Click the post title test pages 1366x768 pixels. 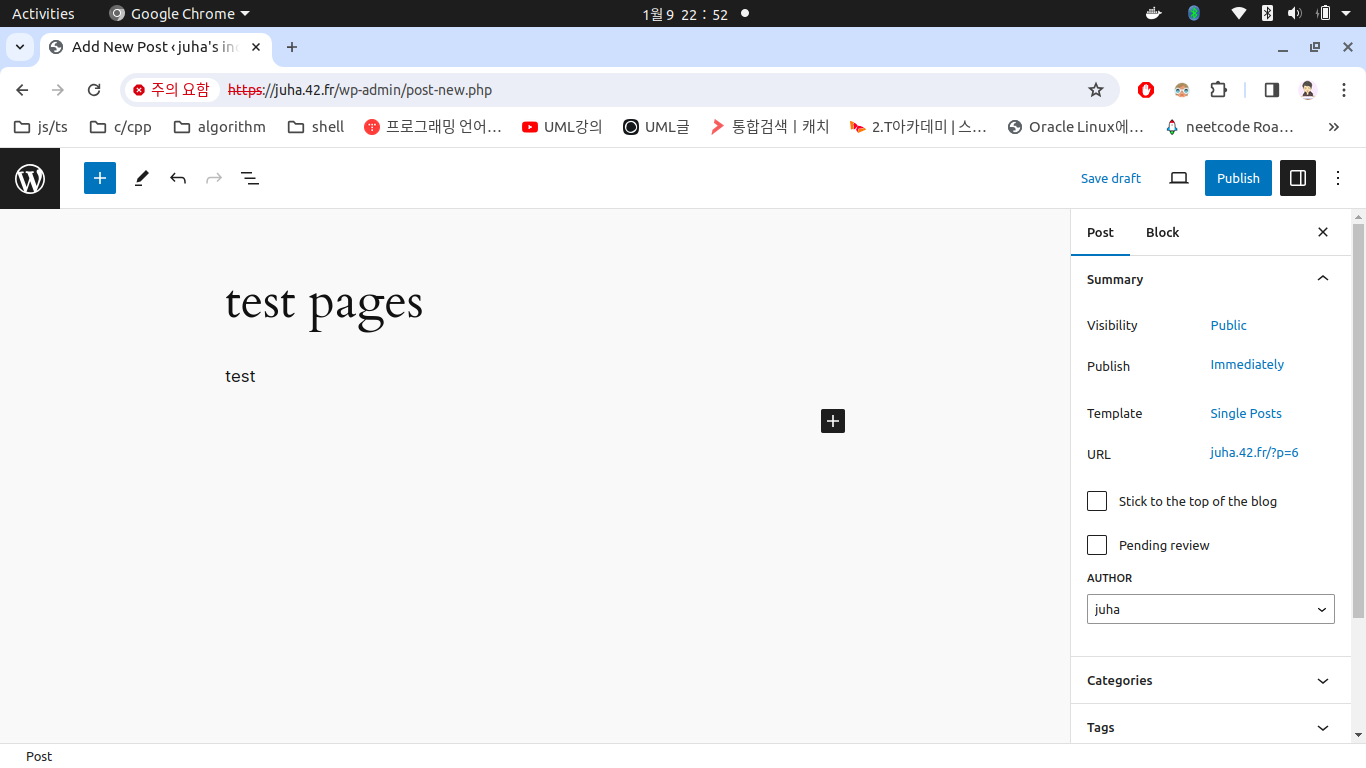[324, 304]
